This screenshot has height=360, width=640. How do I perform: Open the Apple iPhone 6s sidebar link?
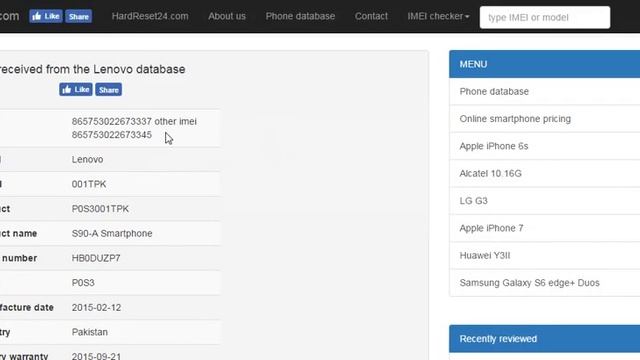pos(494,146)
